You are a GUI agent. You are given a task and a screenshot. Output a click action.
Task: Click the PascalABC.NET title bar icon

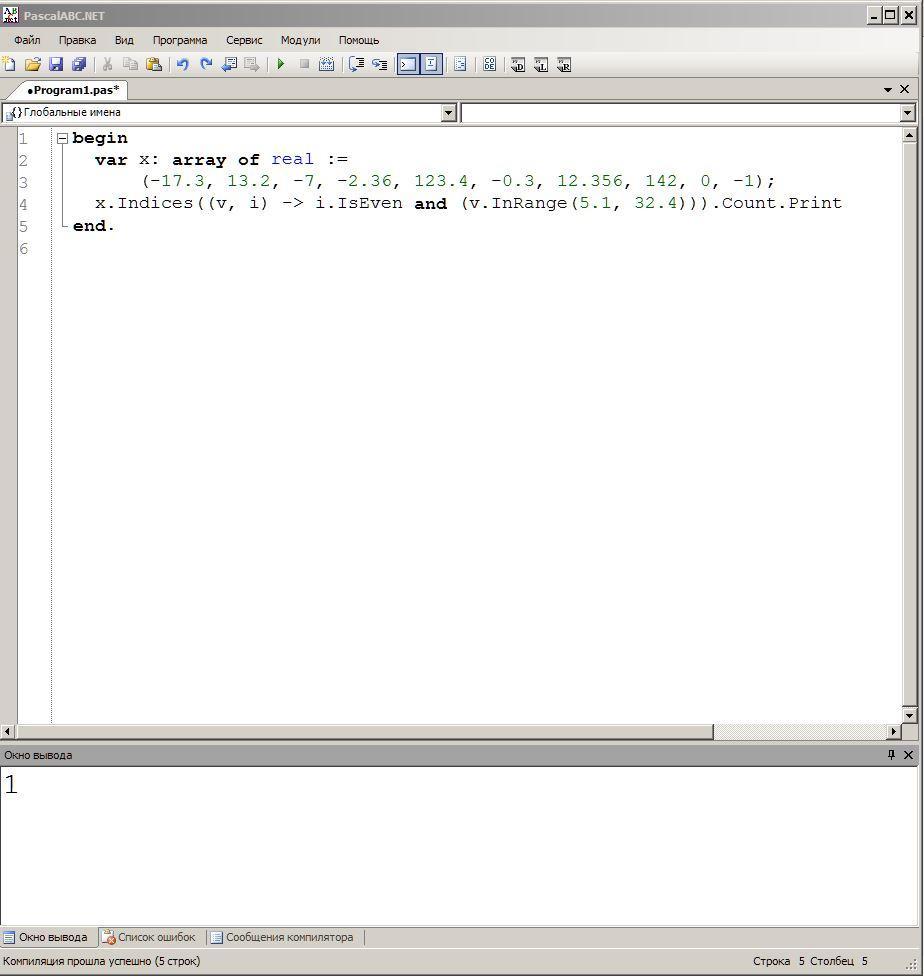click(x=11, y=14)
